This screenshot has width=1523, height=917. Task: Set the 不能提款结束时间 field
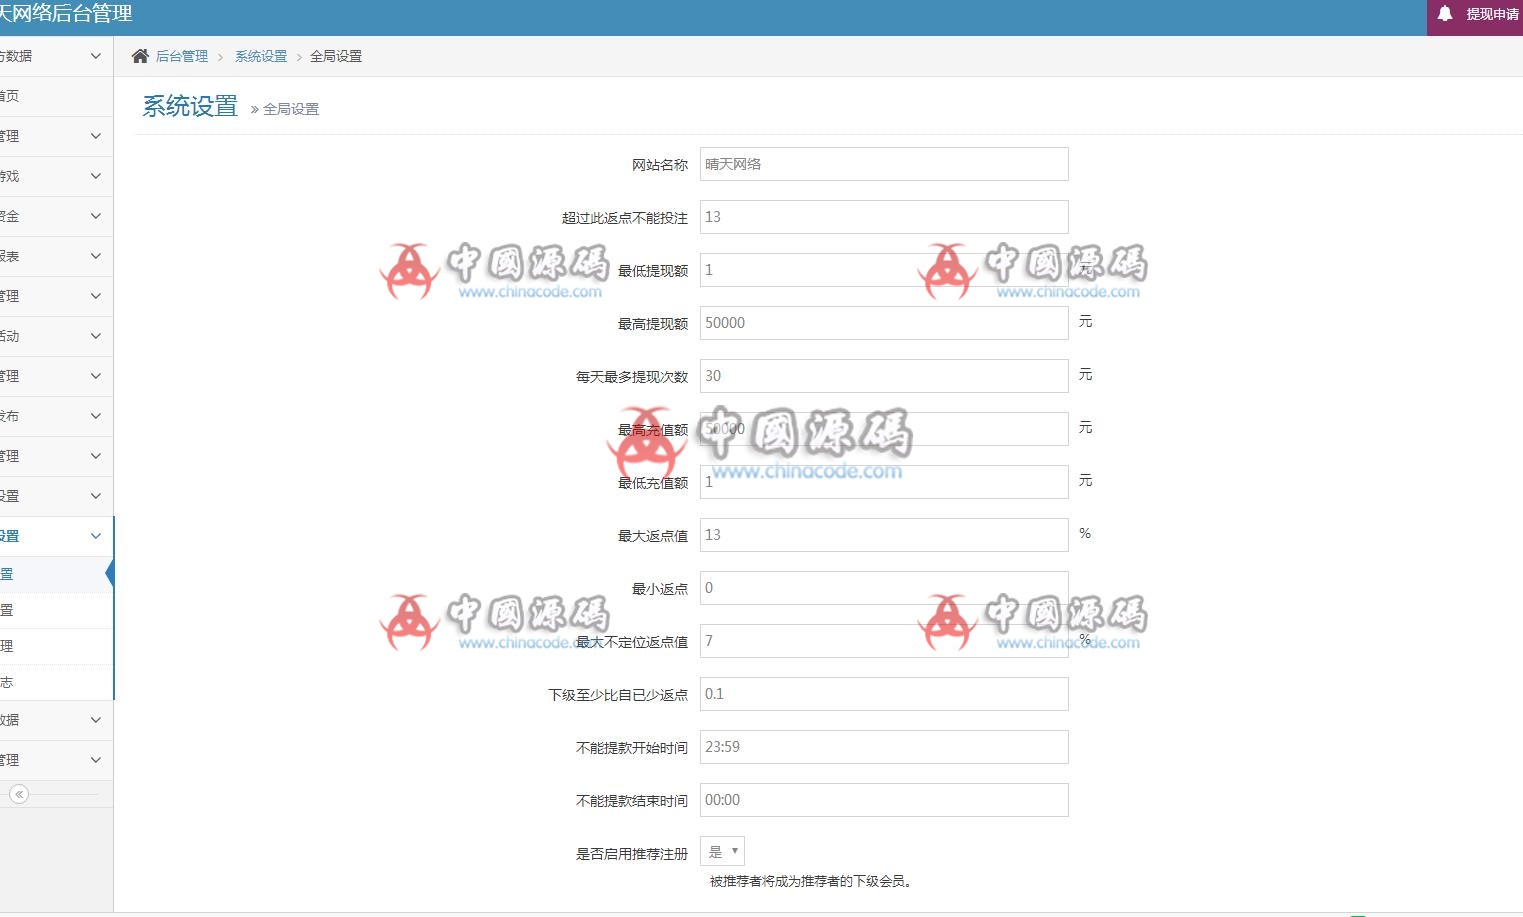(x=884, y=800)
